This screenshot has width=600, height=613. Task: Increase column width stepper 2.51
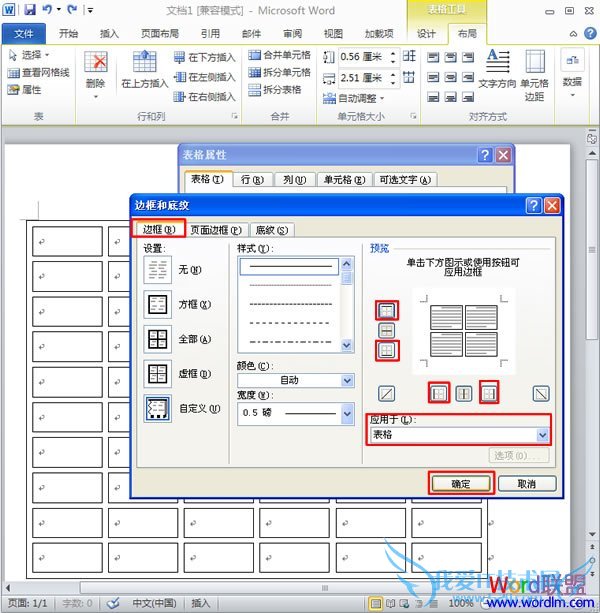pos(393,74)
